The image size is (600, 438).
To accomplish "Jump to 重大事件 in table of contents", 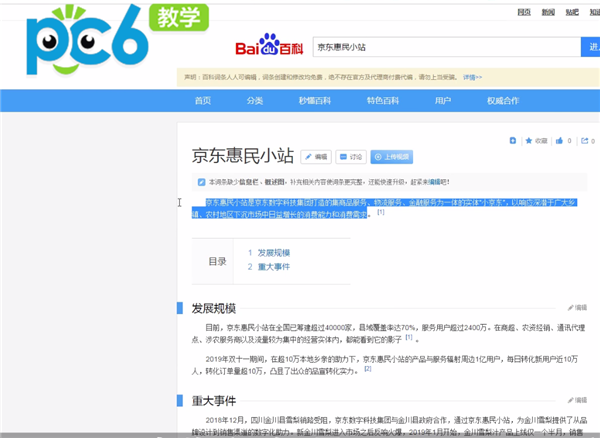I will pyautogui.click(x=274, y=267).
